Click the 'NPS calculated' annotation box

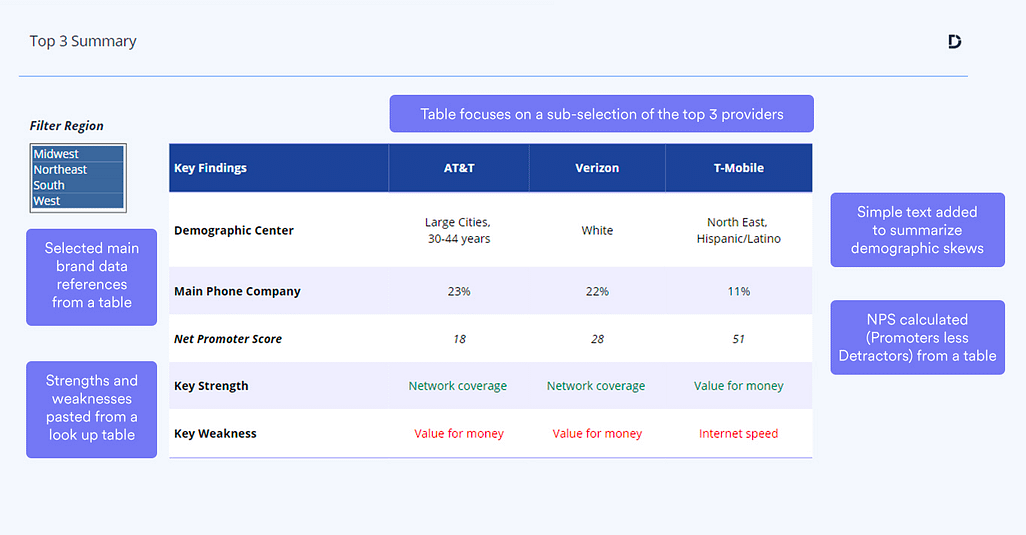(917, 337)
